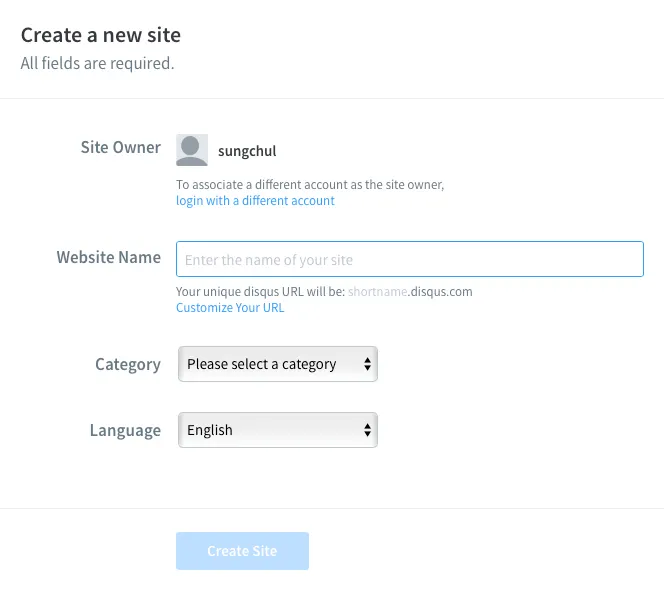Screen dimensions: 664x590
Task: Click the Please select a category text
Action: coord(262,364)
